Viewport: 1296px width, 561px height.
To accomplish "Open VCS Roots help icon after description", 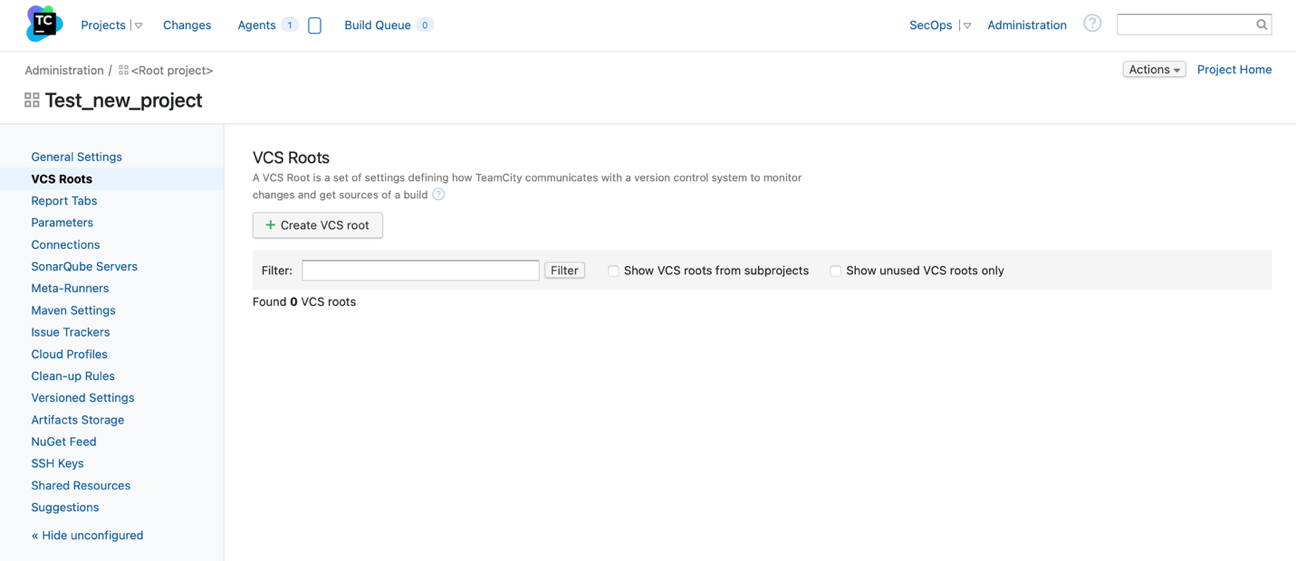I will click(x=438, y=194).
